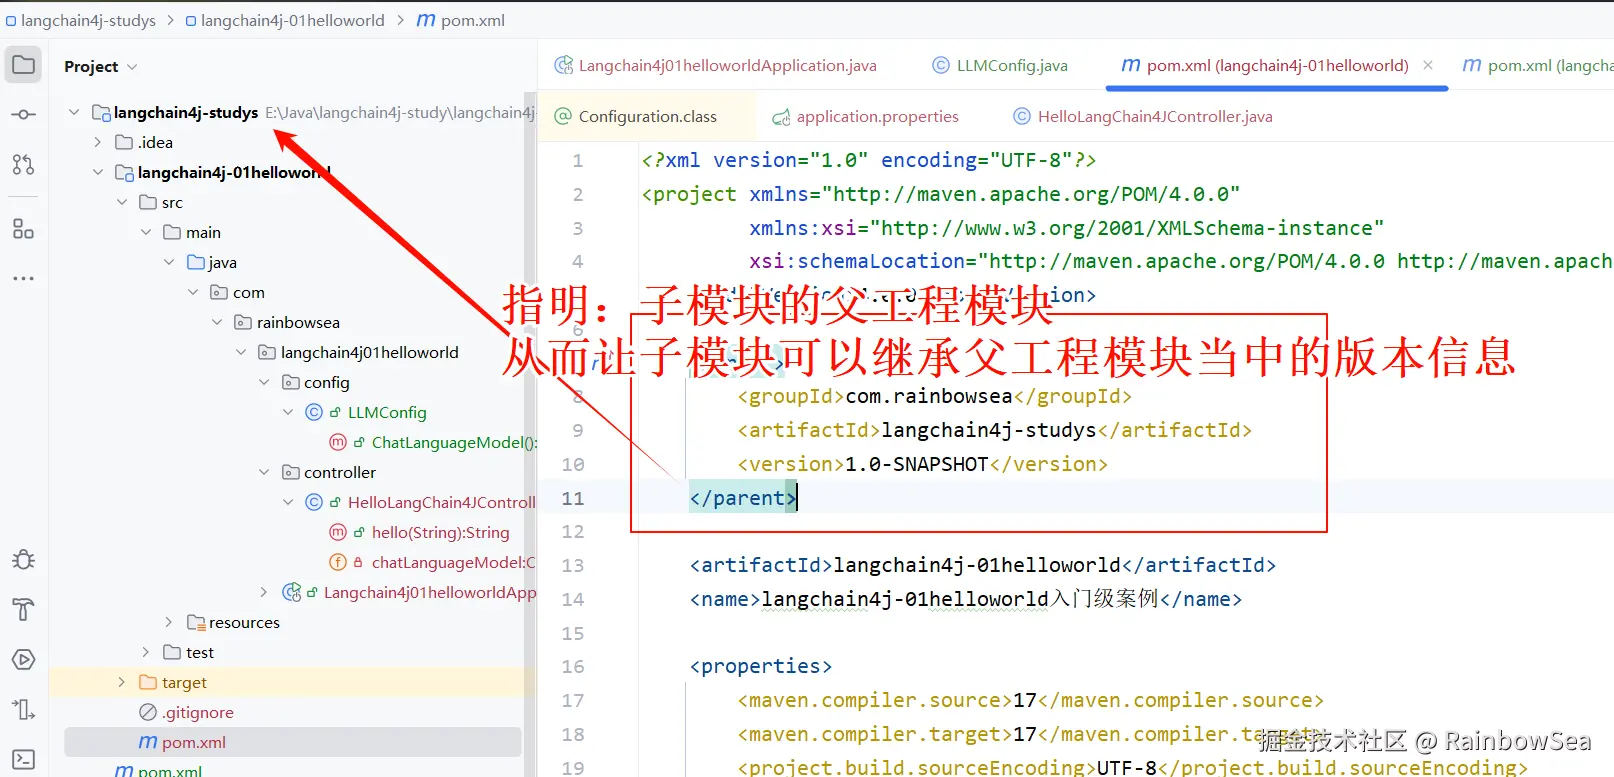Click the Maven icon in breadcrumb pom.xml

pos(426,20)
